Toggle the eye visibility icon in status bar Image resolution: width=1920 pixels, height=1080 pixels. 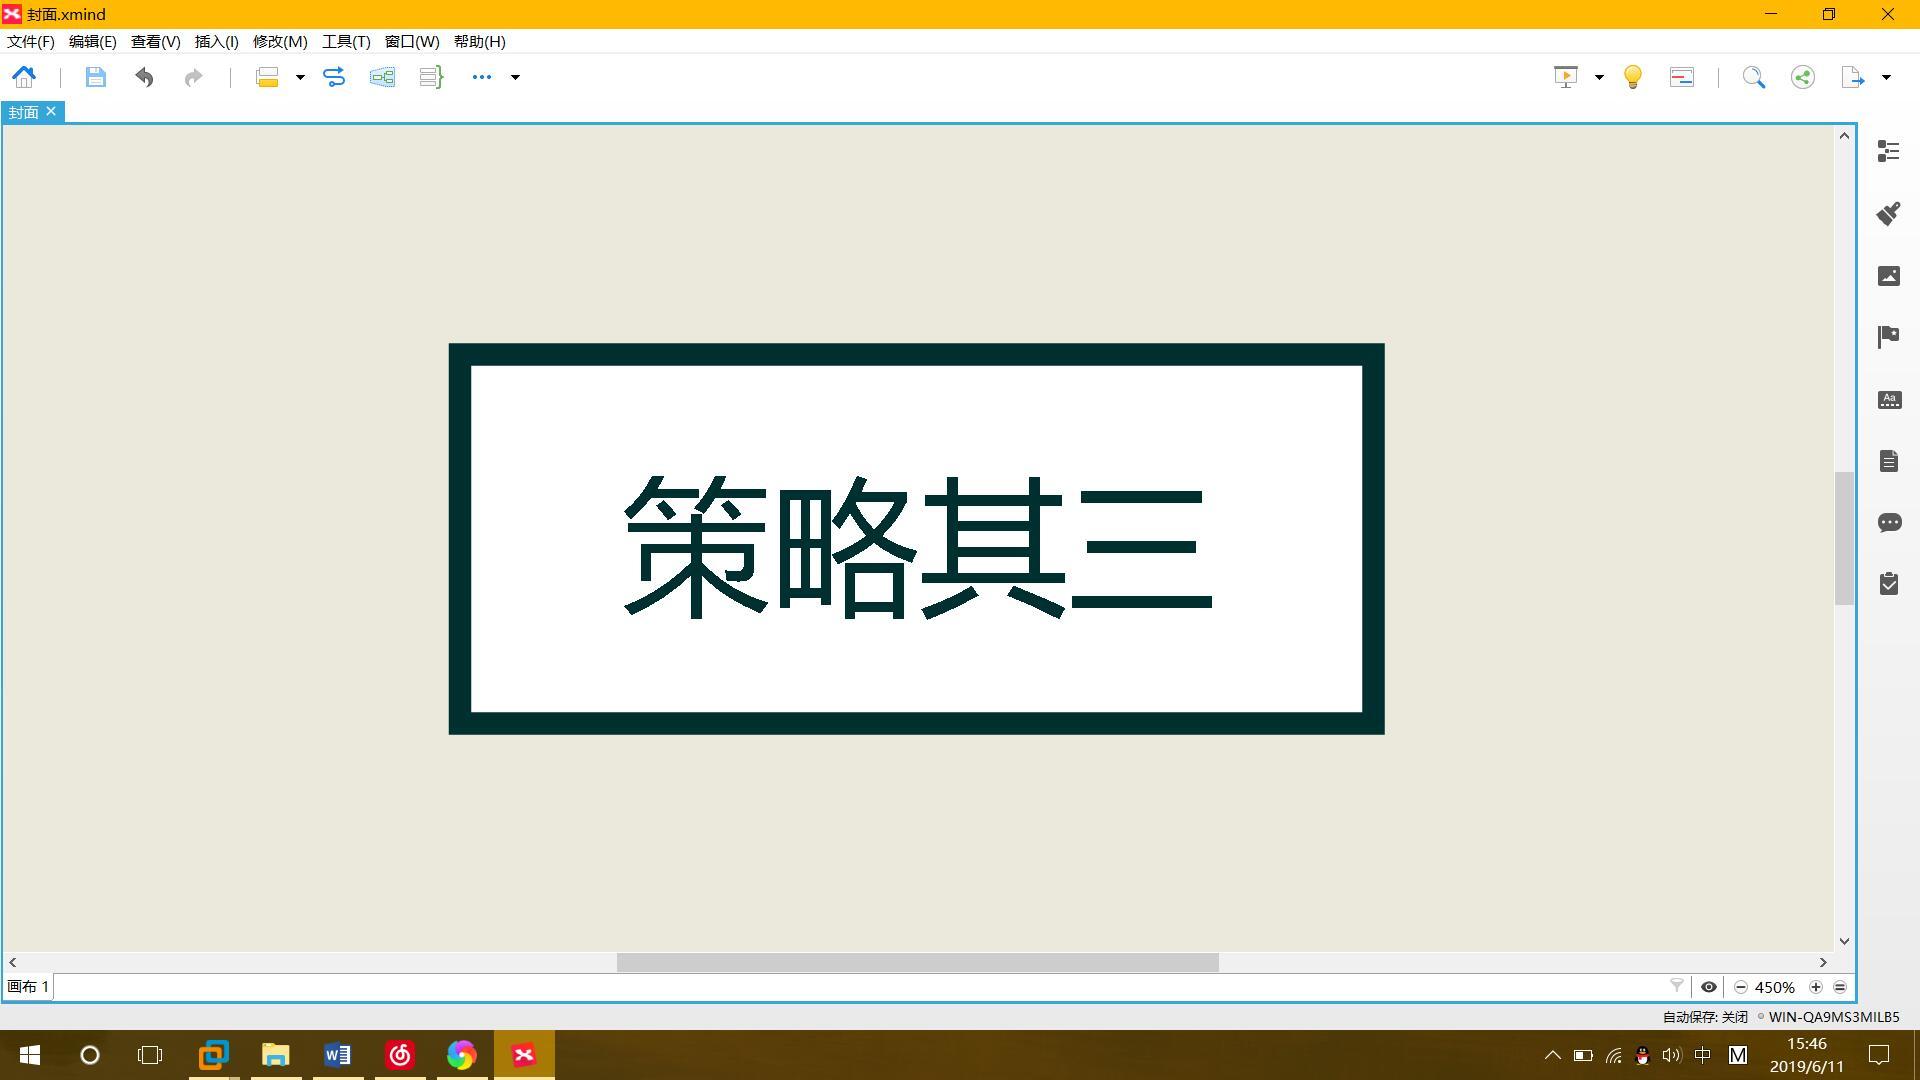coord(1709,987)
